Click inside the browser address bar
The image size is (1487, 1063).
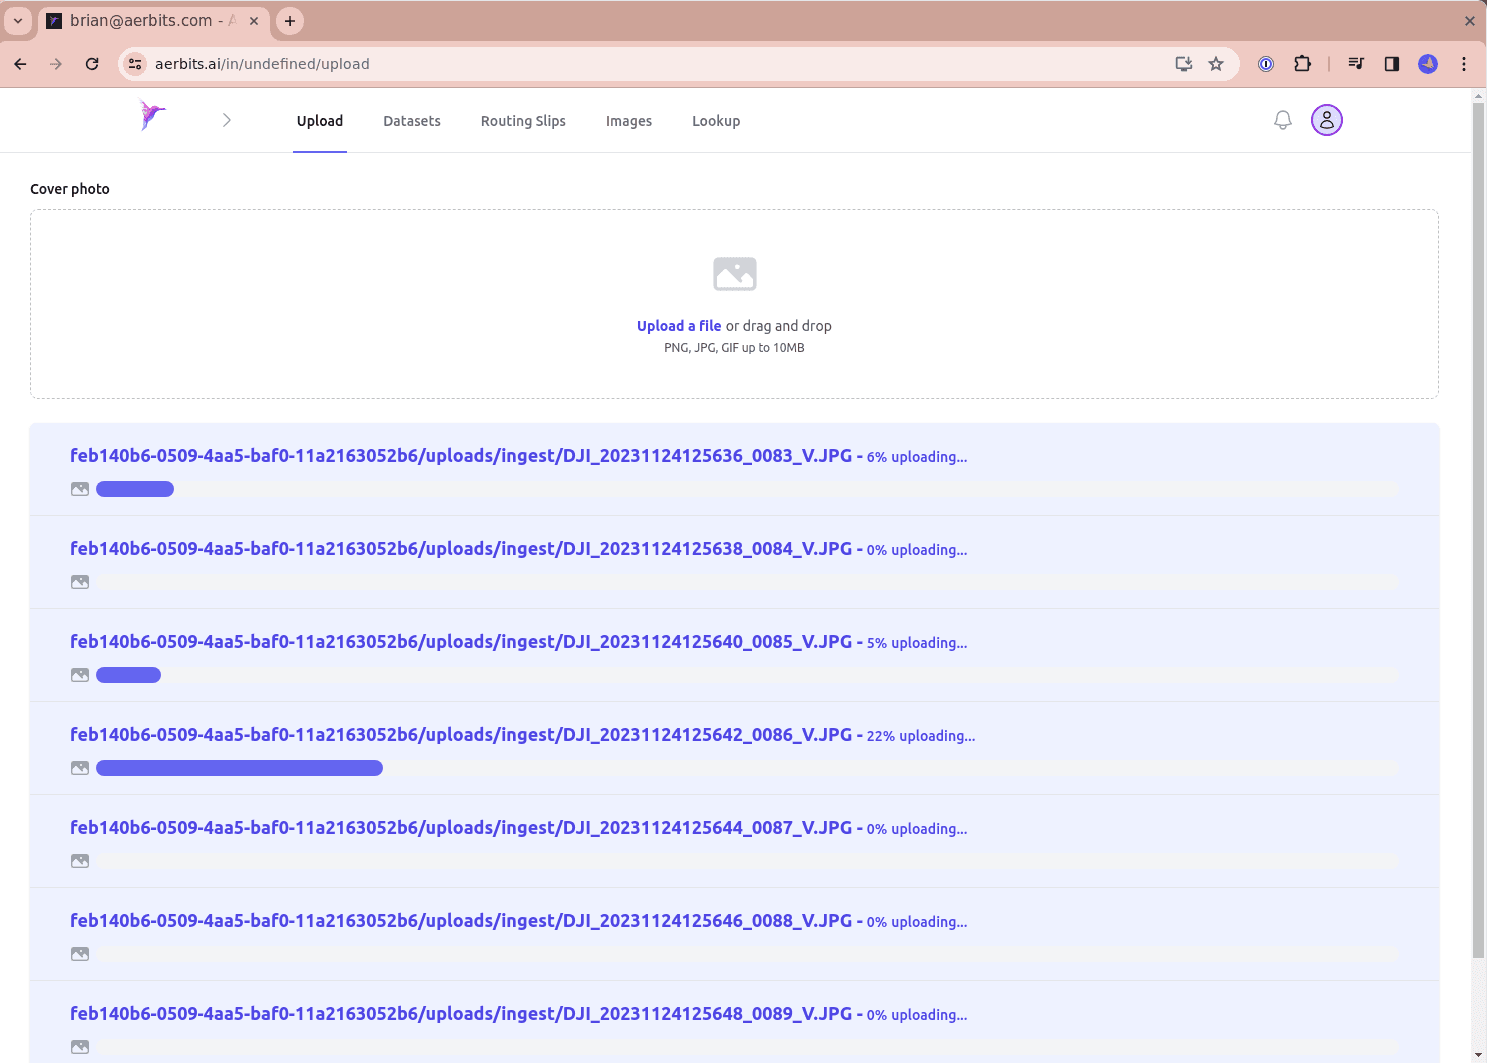point(264,63)
